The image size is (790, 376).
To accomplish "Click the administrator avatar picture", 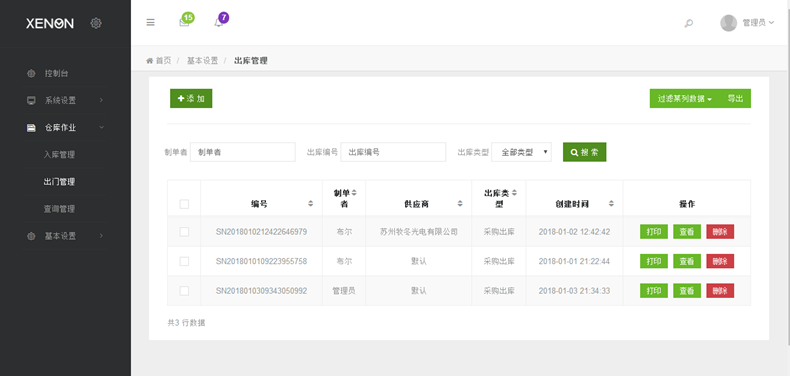I will click(729, 23).
